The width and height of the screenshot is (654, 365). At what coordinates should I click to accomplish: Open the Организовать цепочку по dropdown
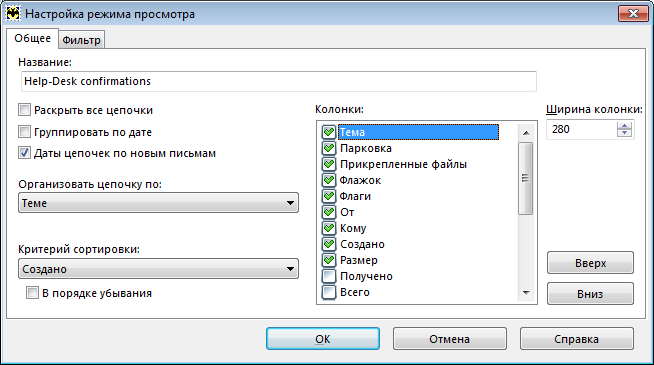point(158,203)
